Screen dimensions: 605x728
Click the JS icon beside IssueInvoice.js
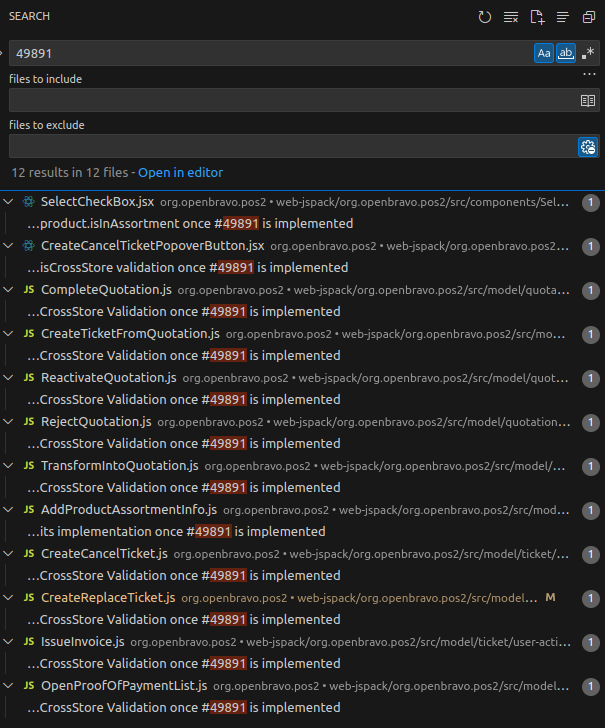point(28,642)
